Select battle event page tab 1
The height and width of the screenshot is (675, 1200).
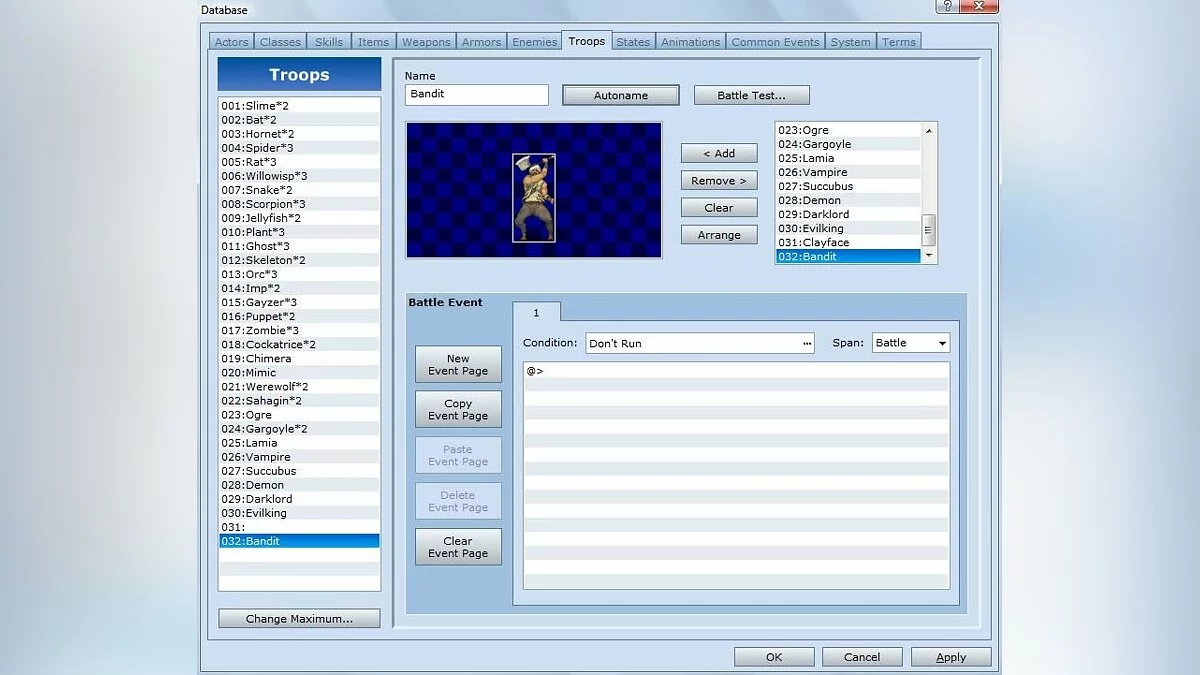(x=536, y=313)
